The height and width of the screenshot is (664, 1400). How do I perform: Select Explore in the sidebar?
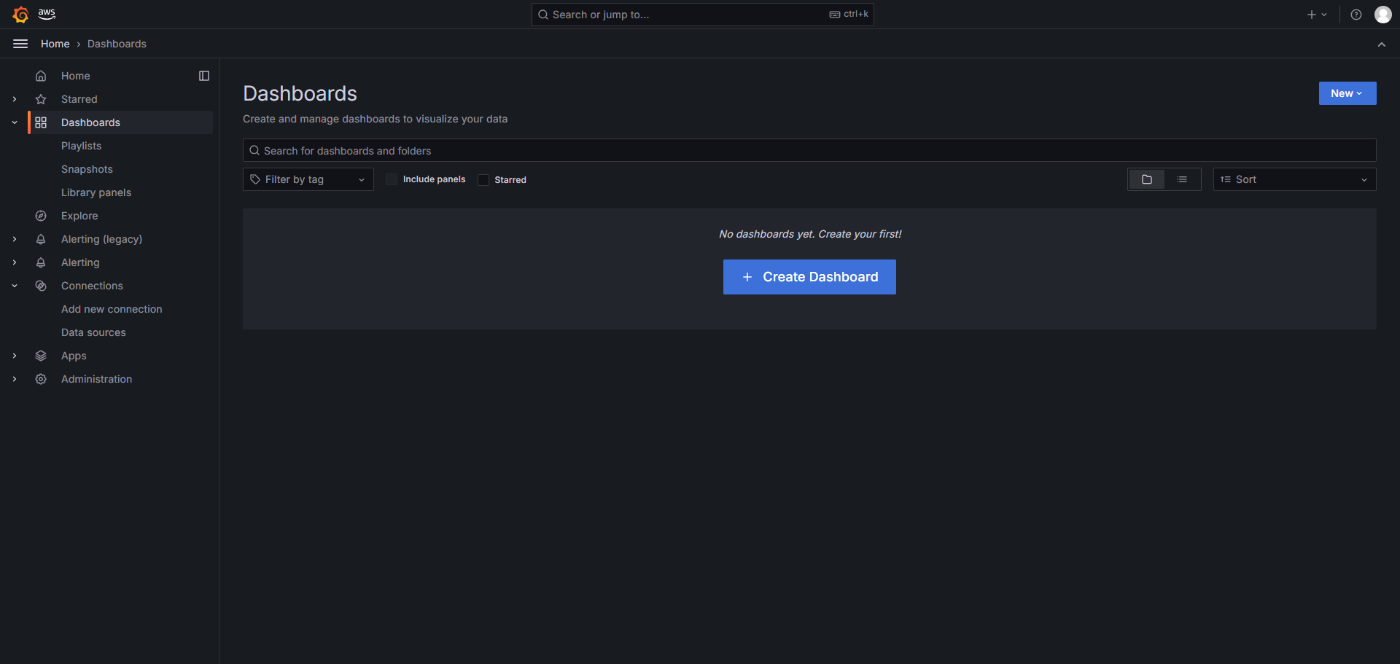point(79,216)
